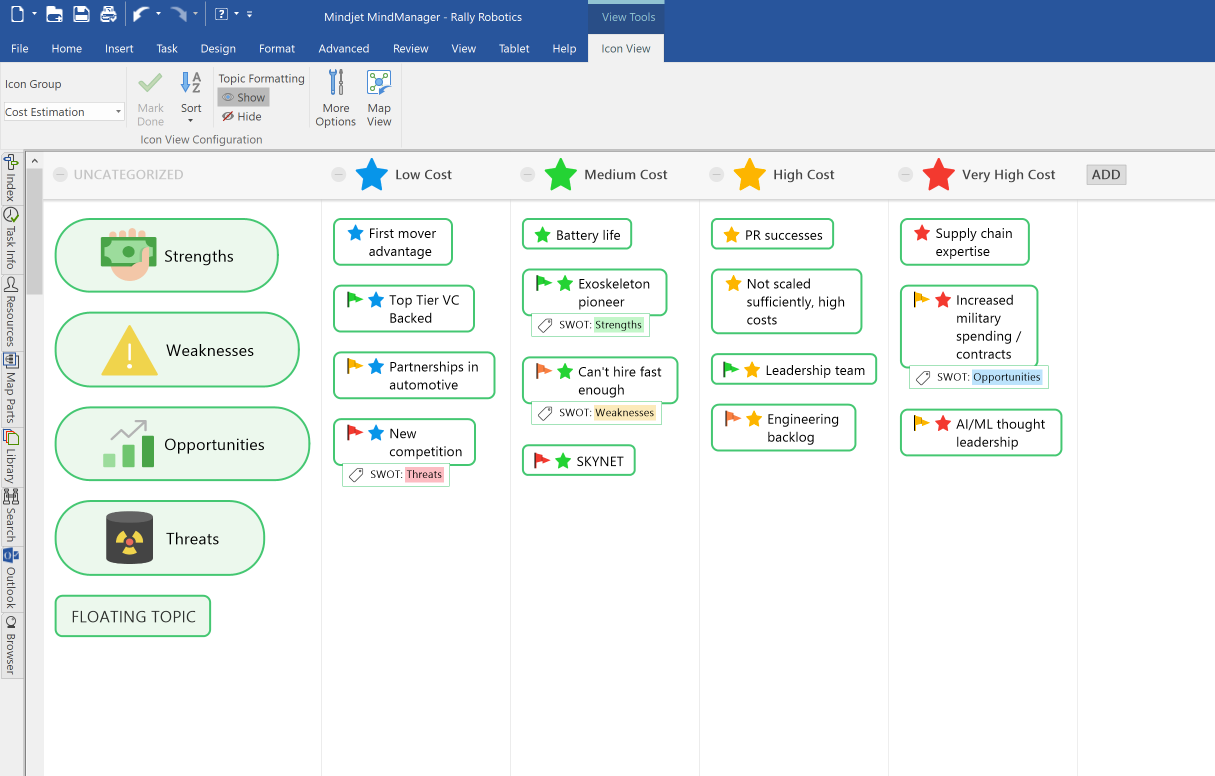Image resolution: width=1215 pixels, height=776 pixels.
Task: Open the Sort dropdown arrow
Action: [191, 120]
